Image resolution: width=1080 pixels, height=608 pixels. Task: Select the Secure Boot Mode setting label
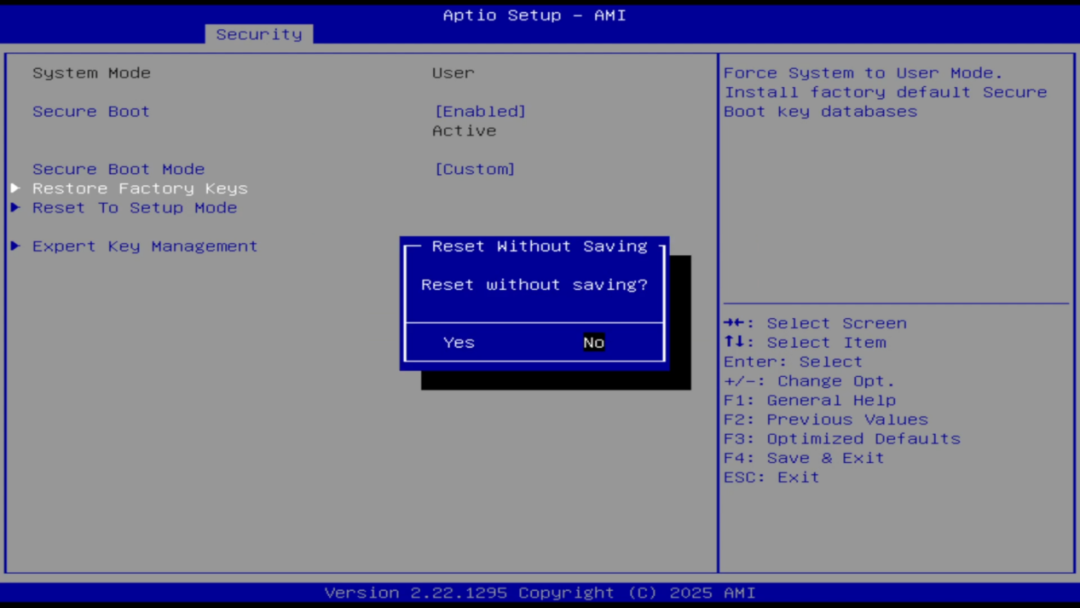click(x=118, y=169)
